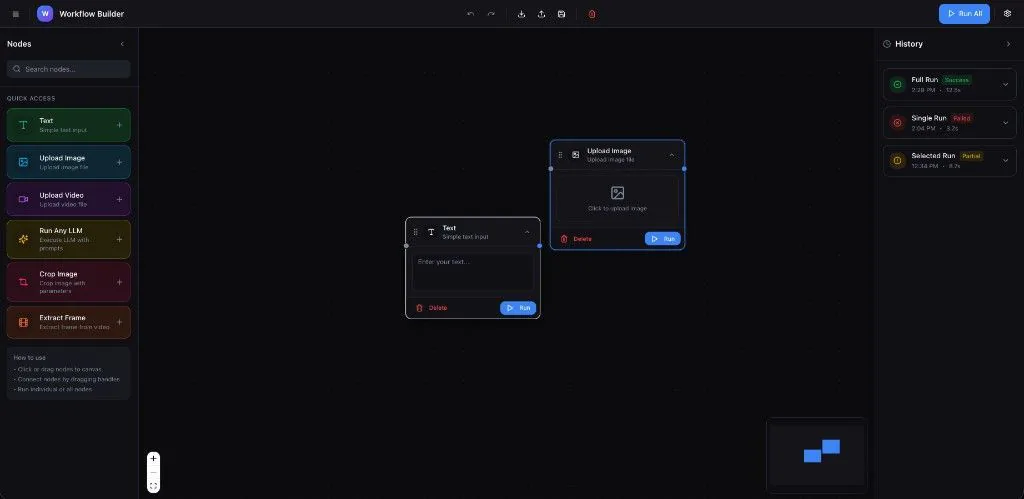Screen dimensions: 1024x499
Task: Click into the Enter your text field
Action: tap(473, 272)
